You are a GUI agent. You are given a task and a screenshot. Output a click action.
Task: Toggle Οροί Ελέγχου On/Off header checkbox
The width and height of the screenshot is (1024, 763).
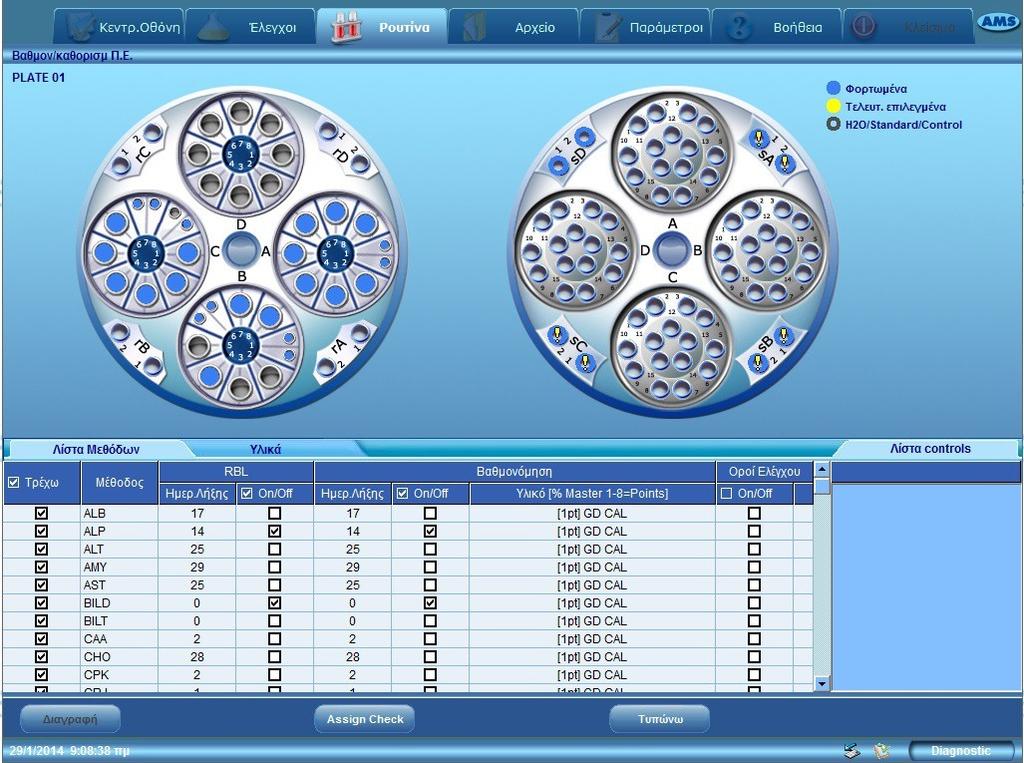tap(726, 494)
